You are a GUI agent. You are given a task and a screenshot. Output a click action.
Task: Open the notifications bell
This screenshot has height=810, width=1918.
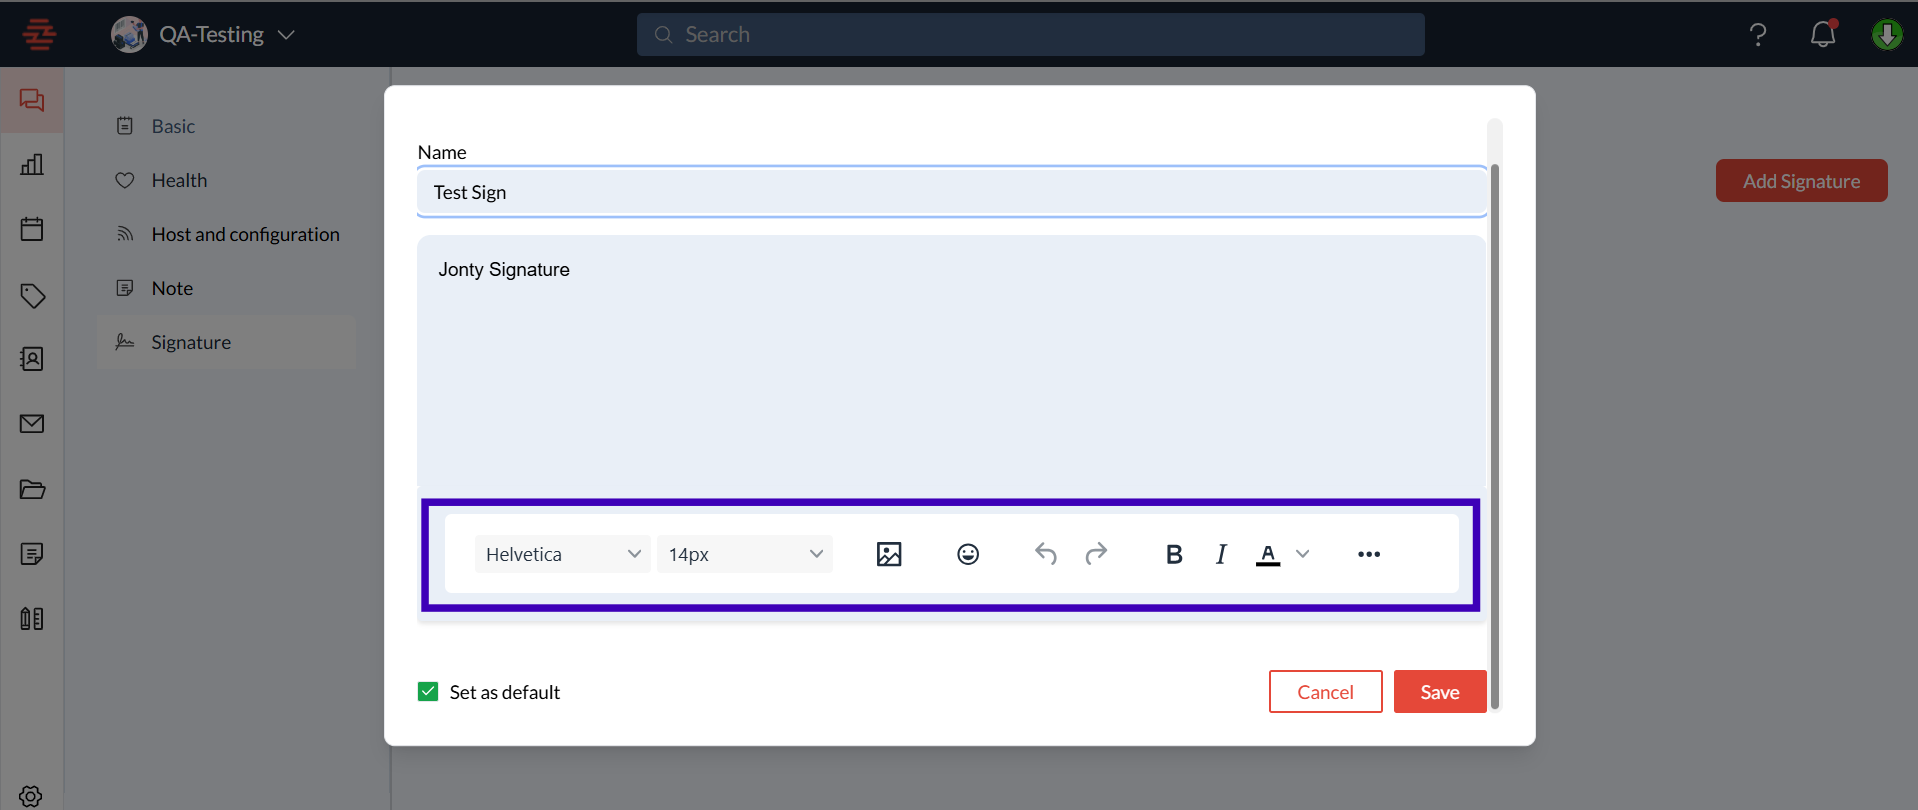coord(1823,34)
